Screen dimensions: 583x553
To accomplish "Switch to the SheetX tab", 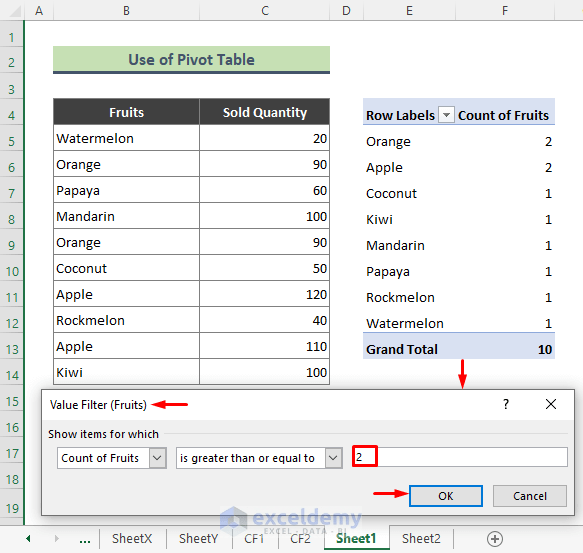I will pyautogui.click(x=132, y=538).
